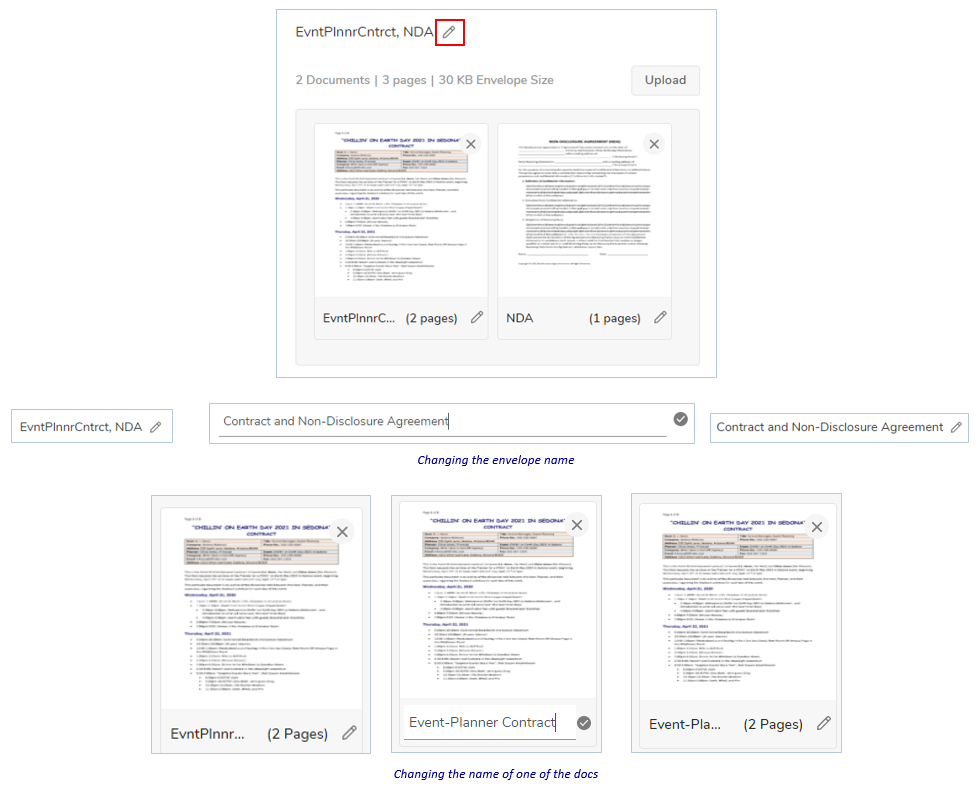Remove the NDA document with its X icon
This screenshot has width=980, height=789.
coord(654,144)
